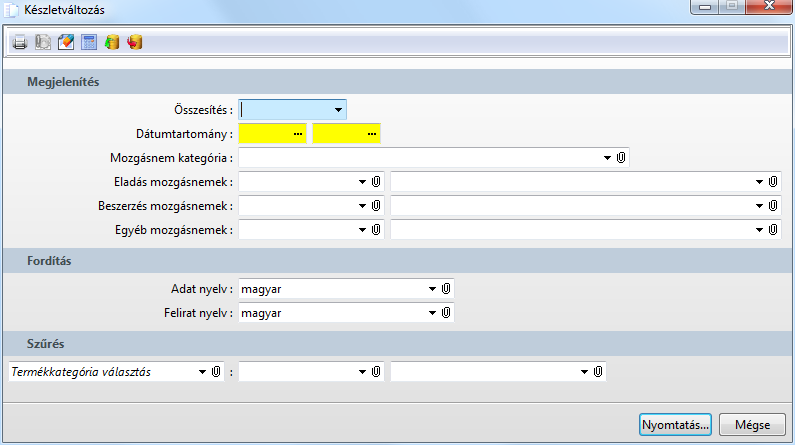795x445 pixels.
Task: Click paperclip on middle Szűrés filter field
Action: [376, 372]
